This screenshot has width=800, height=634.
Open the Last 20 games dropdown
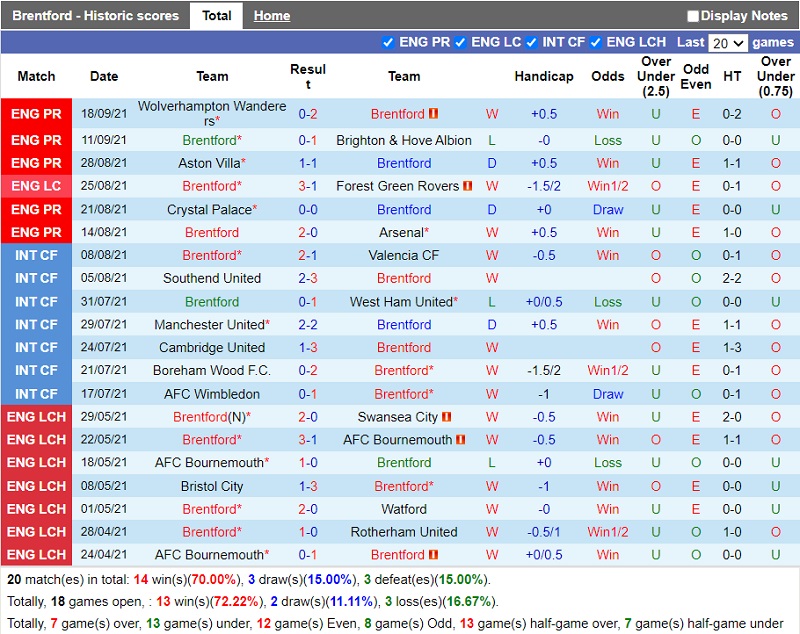(x=727, y=43)
